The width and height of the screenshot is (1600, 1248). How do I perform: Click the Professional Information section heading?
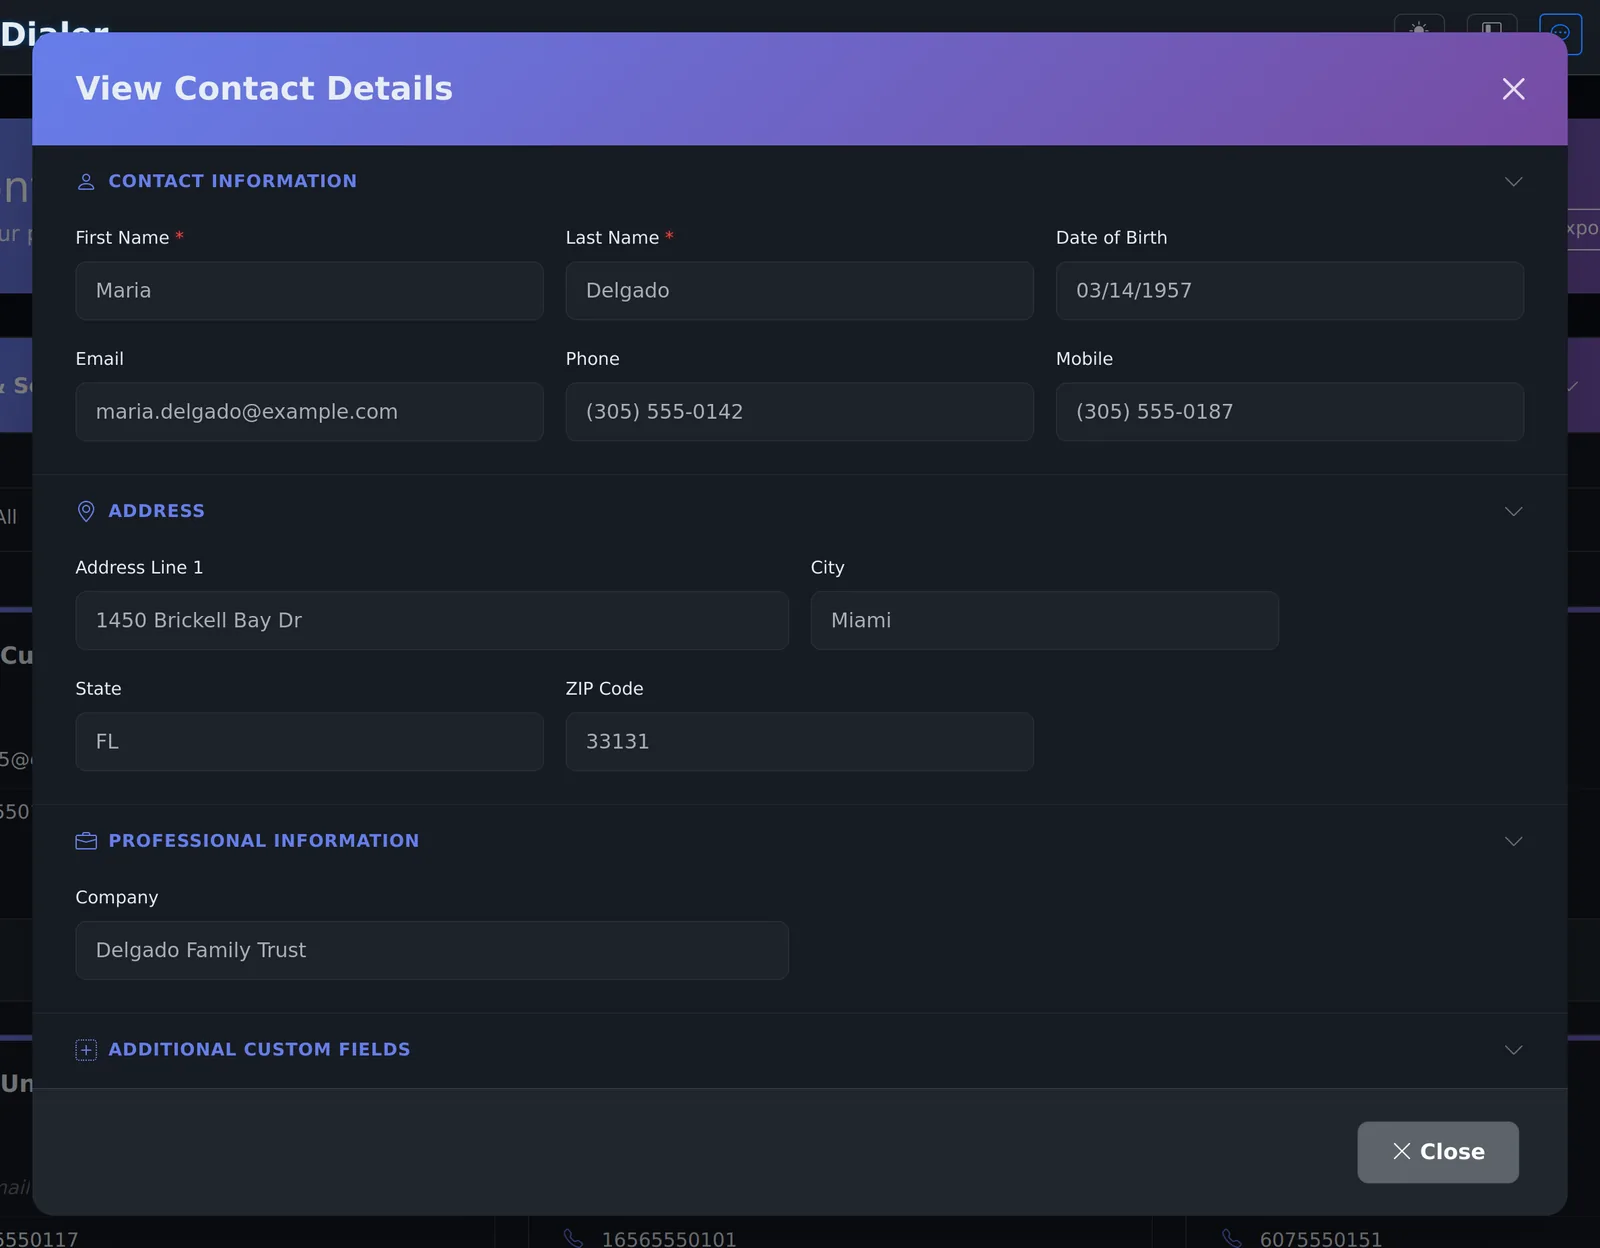[x=263, y=841]
